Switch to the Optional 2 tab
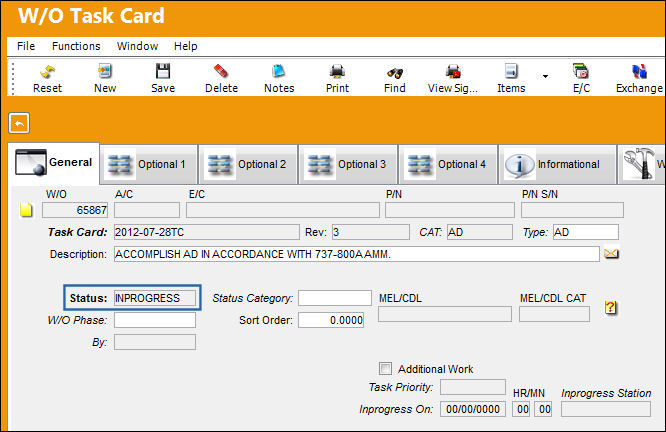The image size is (666, 432). (x=248, y=164)
